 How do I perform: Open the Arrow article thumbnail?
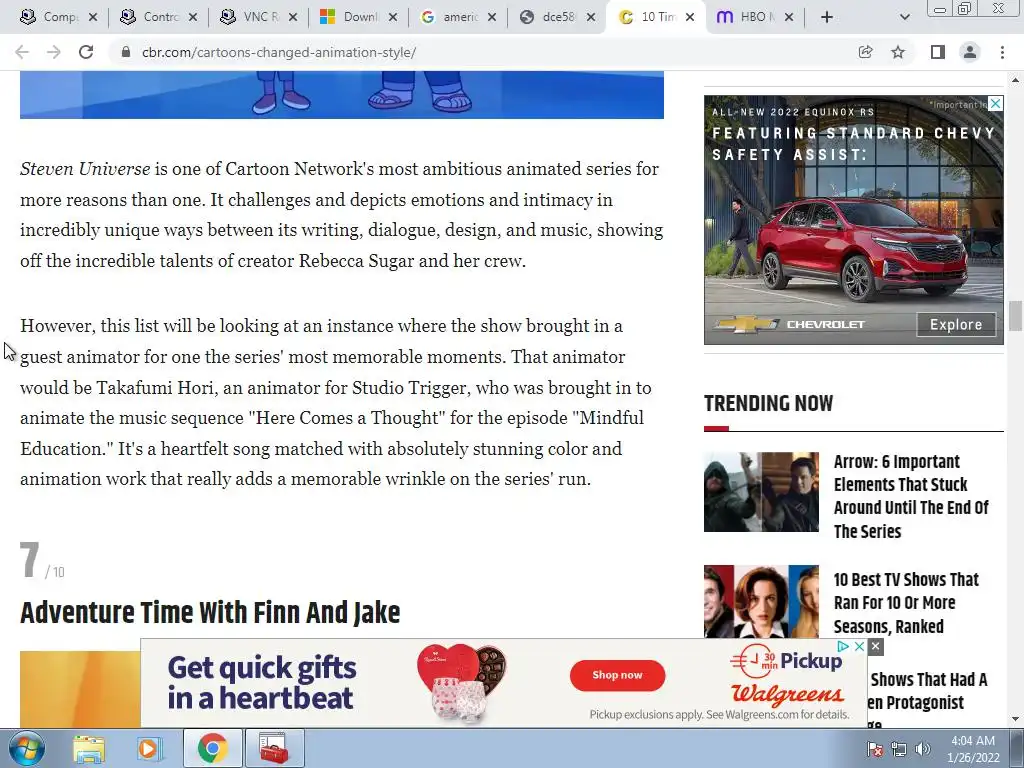pyautogui.click(x=761, y=492)
